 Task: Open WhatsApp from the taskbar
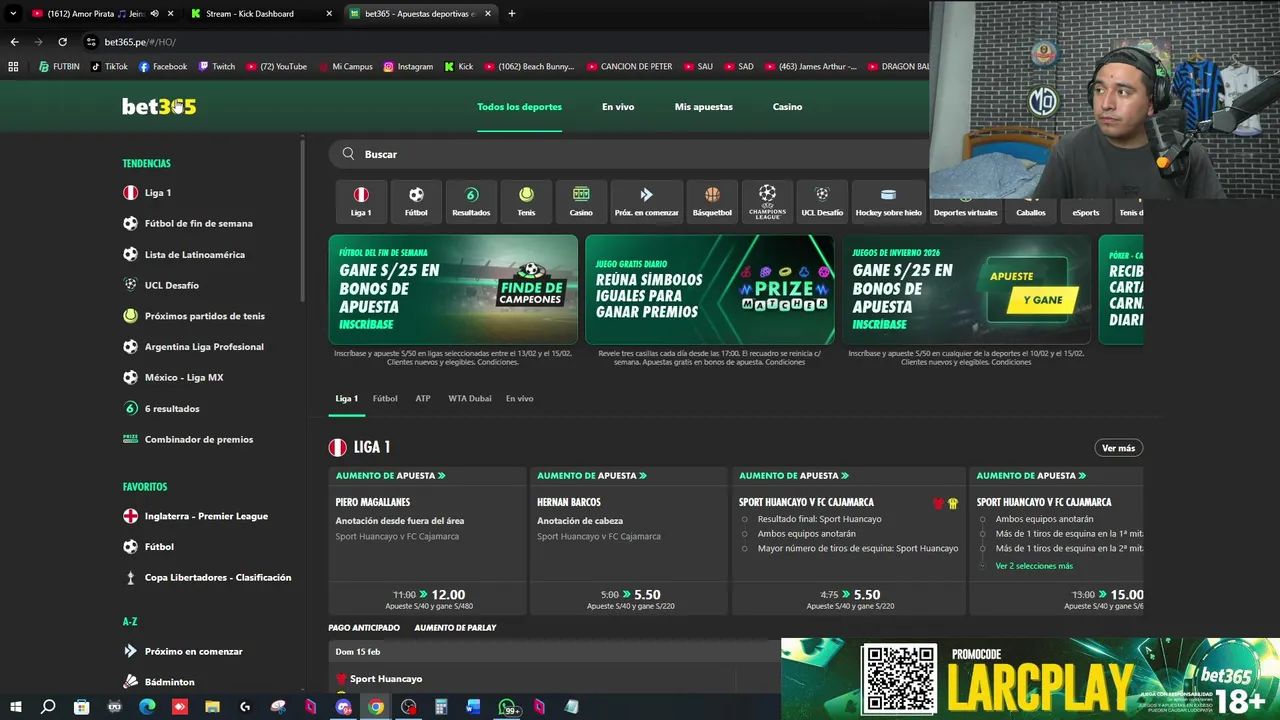point(507,707)
